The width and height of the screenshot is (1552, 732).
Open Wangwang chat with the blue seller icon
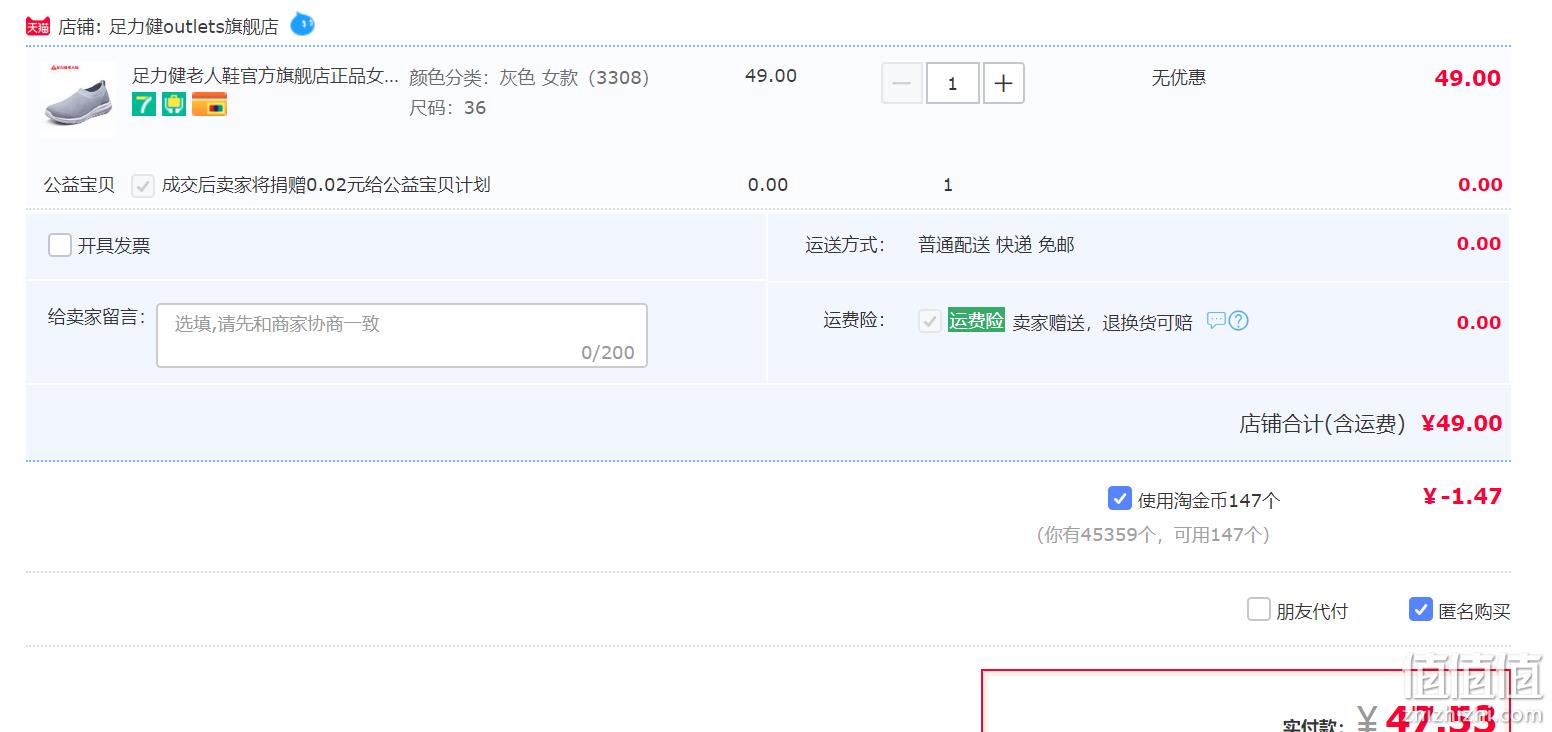[x=302, y=24]
